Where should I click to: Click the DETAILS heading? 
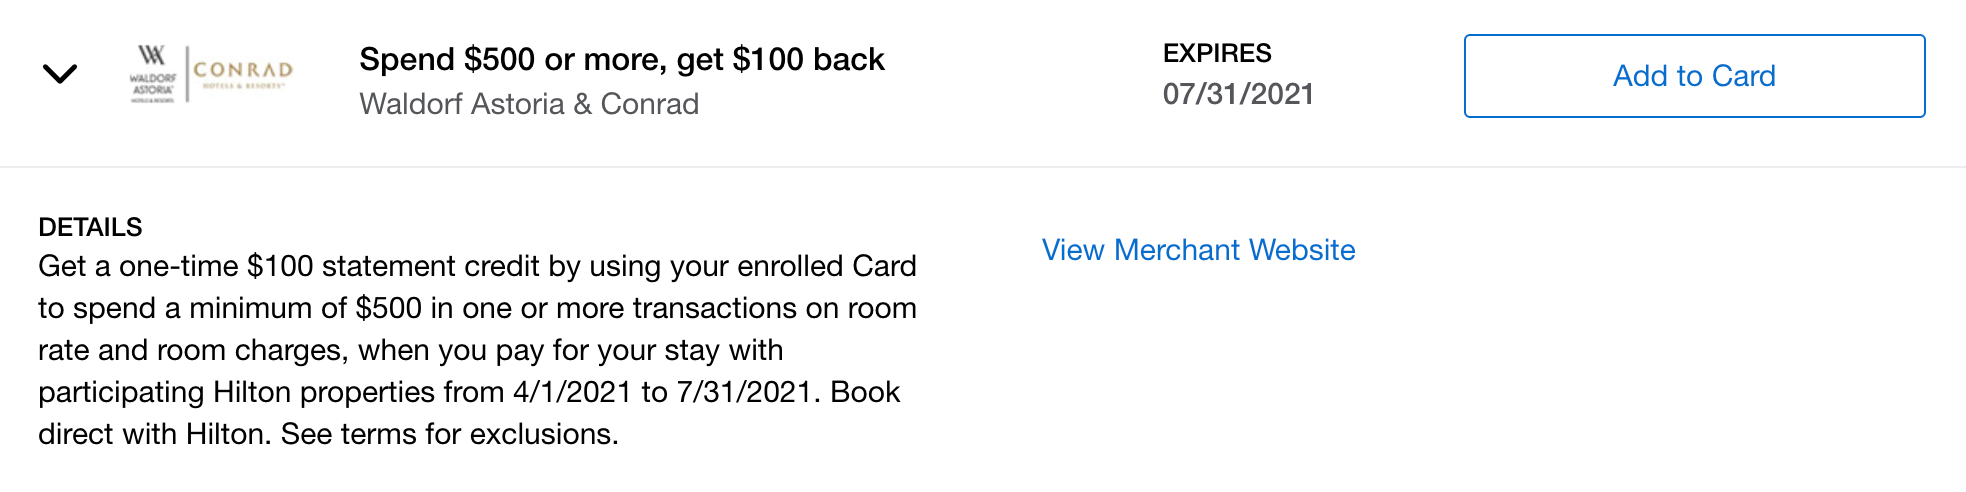90,227
